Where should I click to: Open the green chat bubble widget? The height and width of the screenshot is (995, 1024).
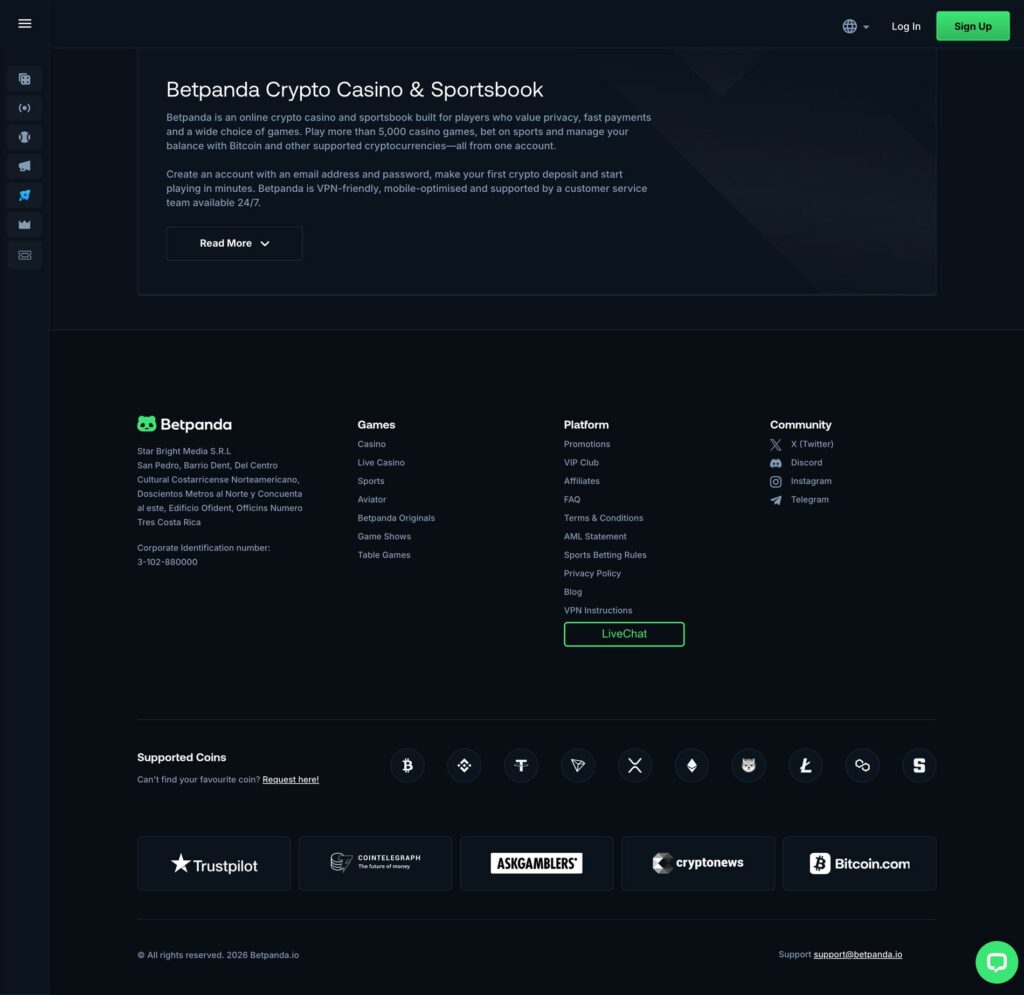[997, 962]
